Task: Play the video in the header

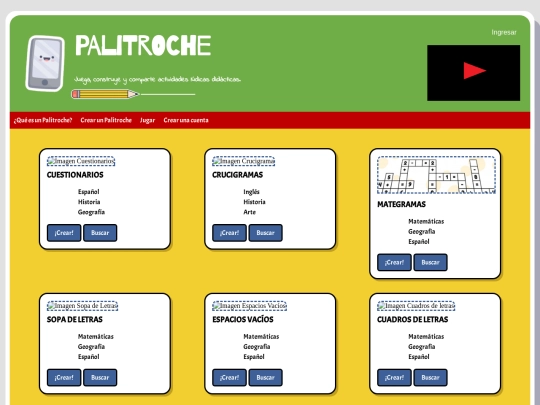Action: [x=474, y=73]
